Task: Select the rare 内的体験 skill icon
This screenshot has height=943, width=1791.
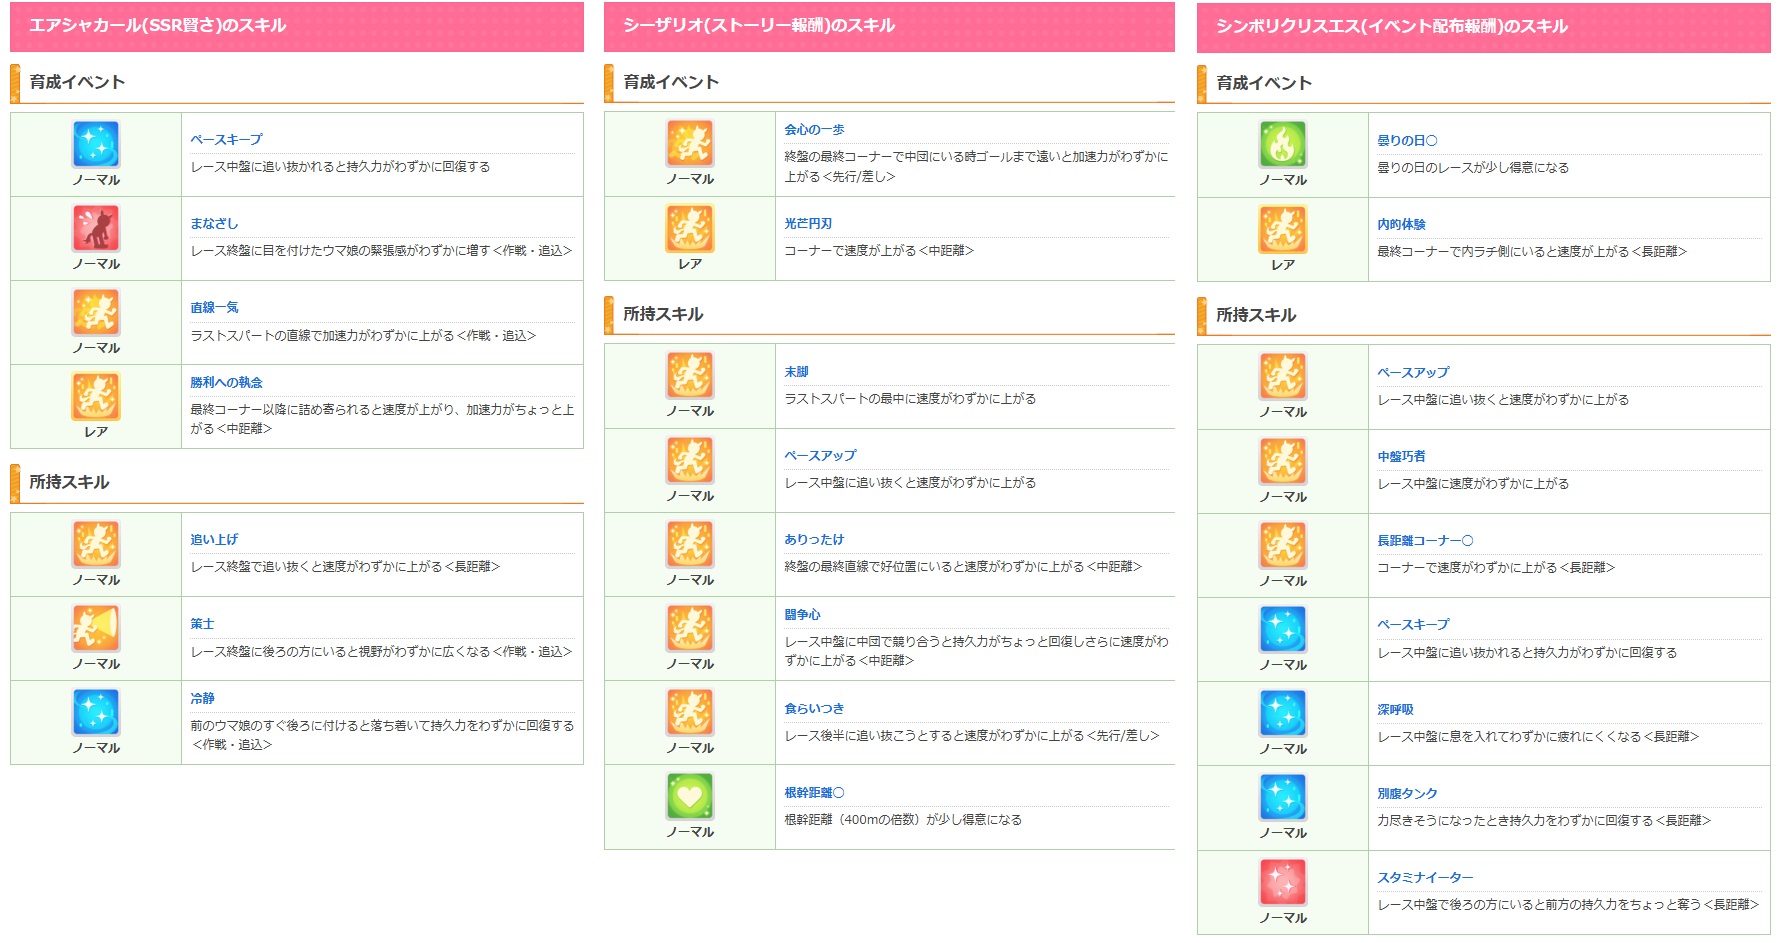Action: (x=1283, y=229)
